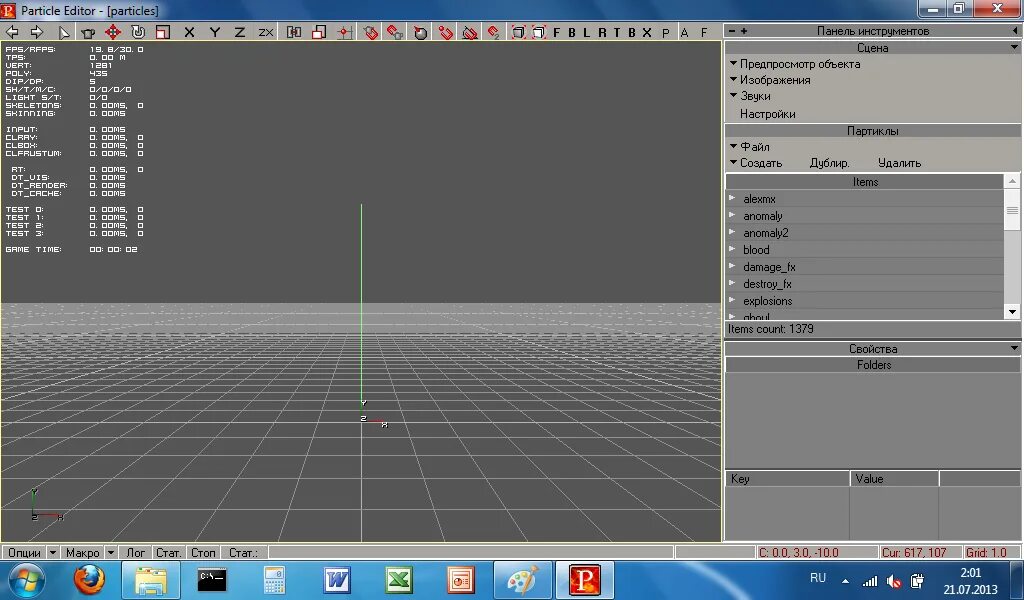Toggle the striped magnet snap icon

[x=470, y=32]
